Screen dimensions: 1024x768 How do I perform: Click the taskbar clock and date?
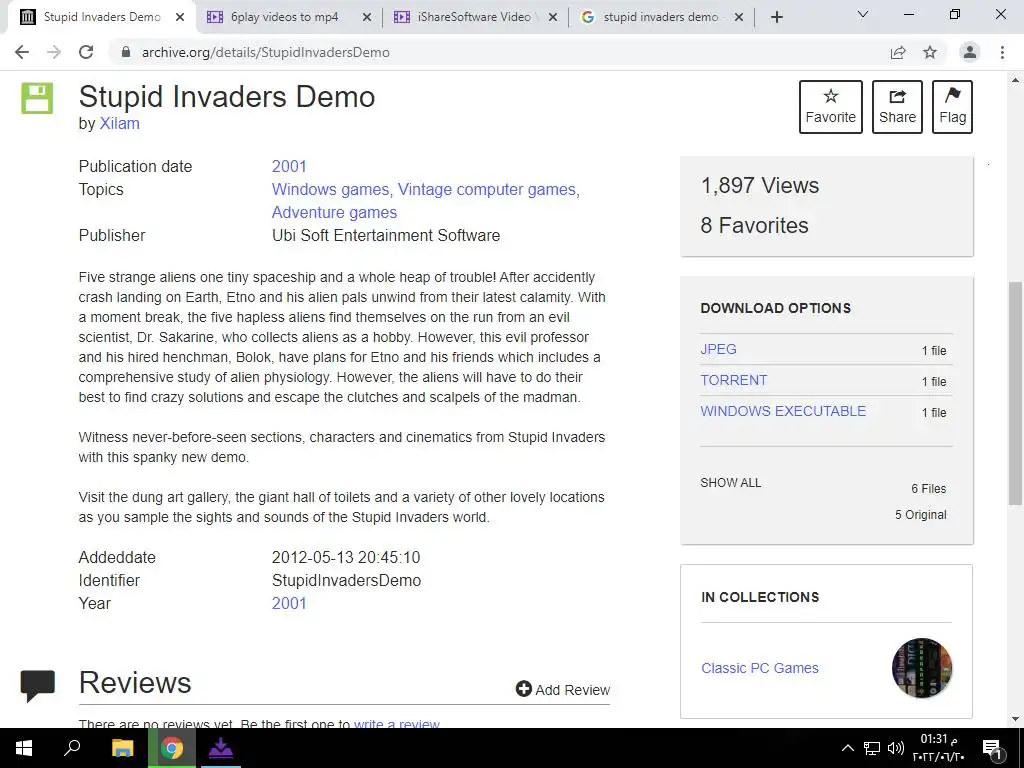coord(938,748)
